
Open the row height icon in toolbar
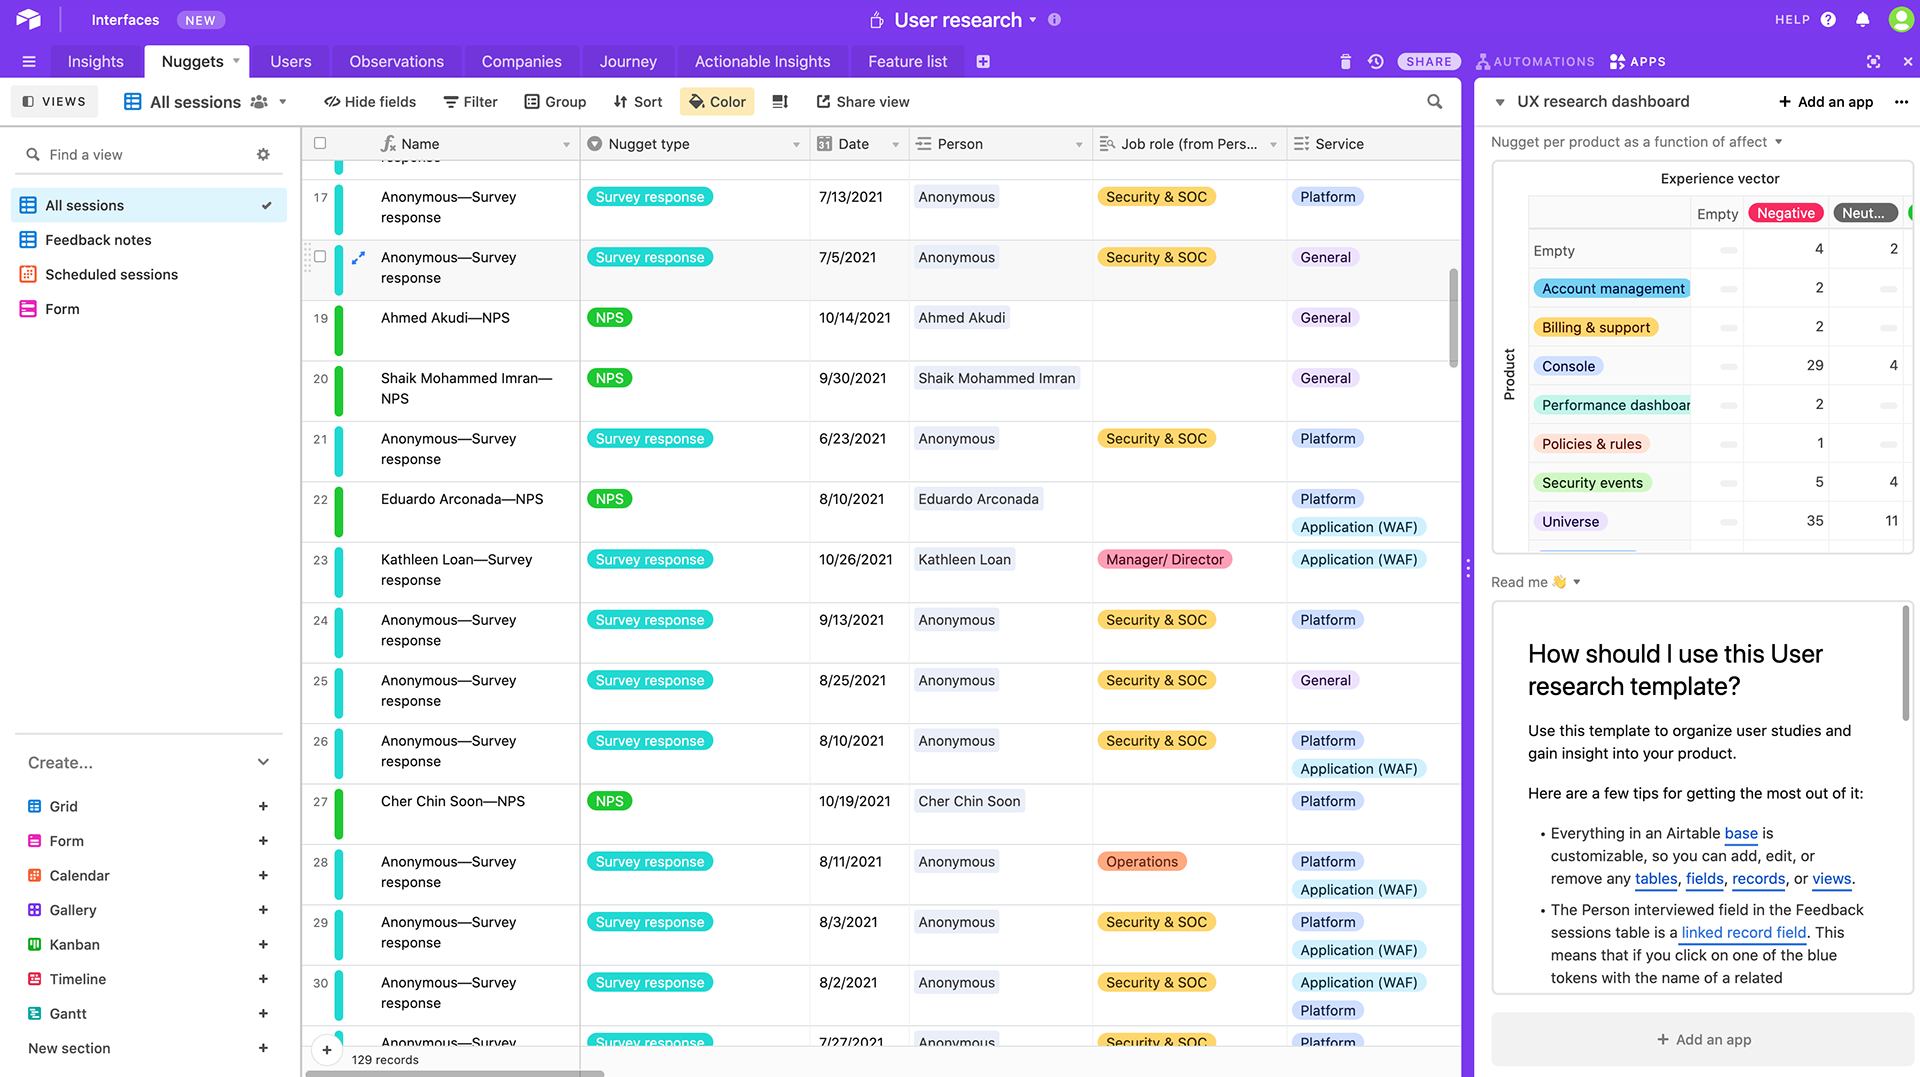[780, 102]
